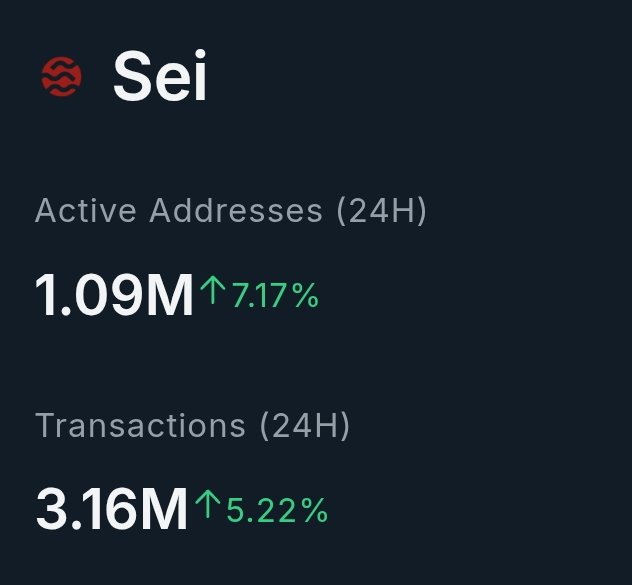Click the green up arrow beside 7.17%
The height and width of the screenshot is (585, 632).
point(212,294)
